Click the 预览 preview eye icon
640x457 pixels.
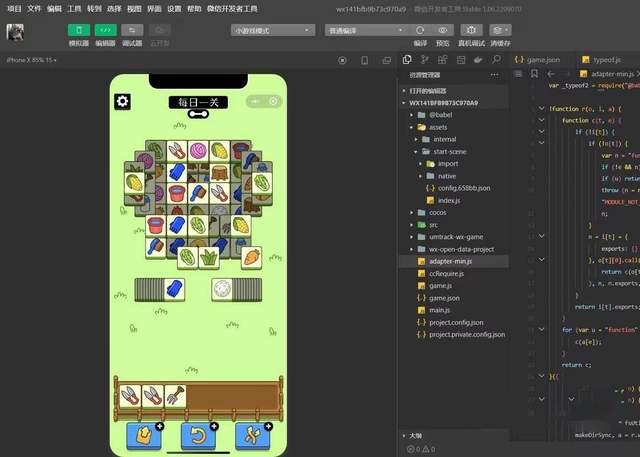441,31
